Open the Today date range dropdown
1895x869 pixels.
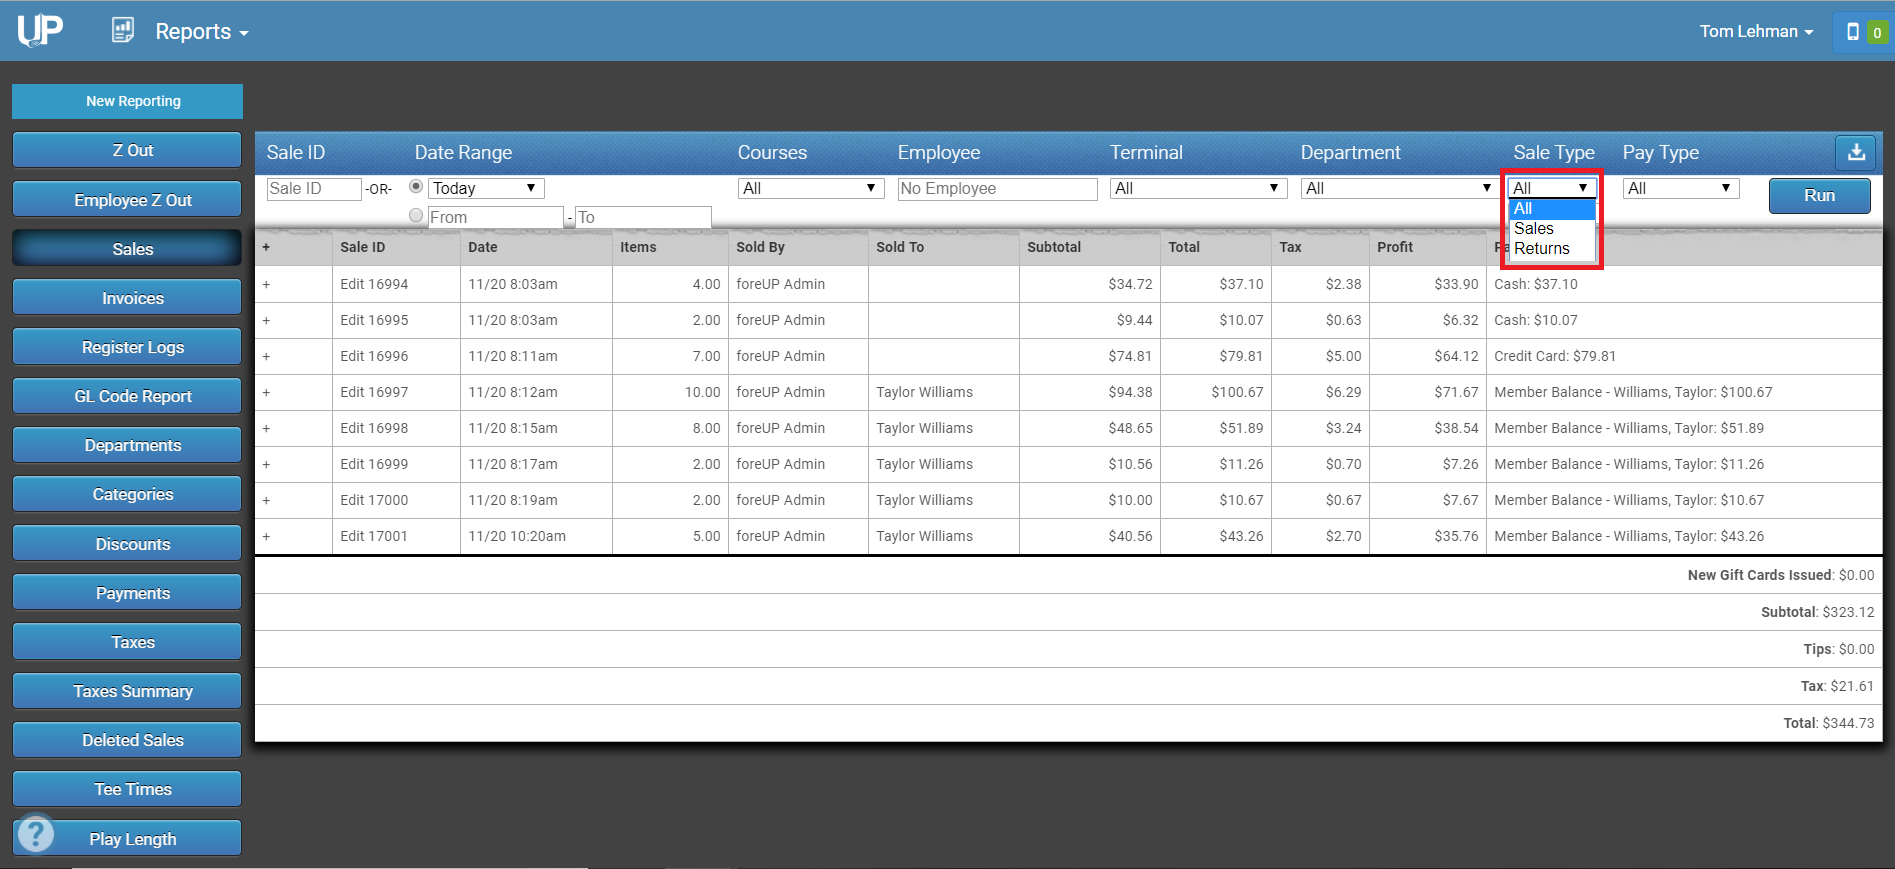coord(486,188)
